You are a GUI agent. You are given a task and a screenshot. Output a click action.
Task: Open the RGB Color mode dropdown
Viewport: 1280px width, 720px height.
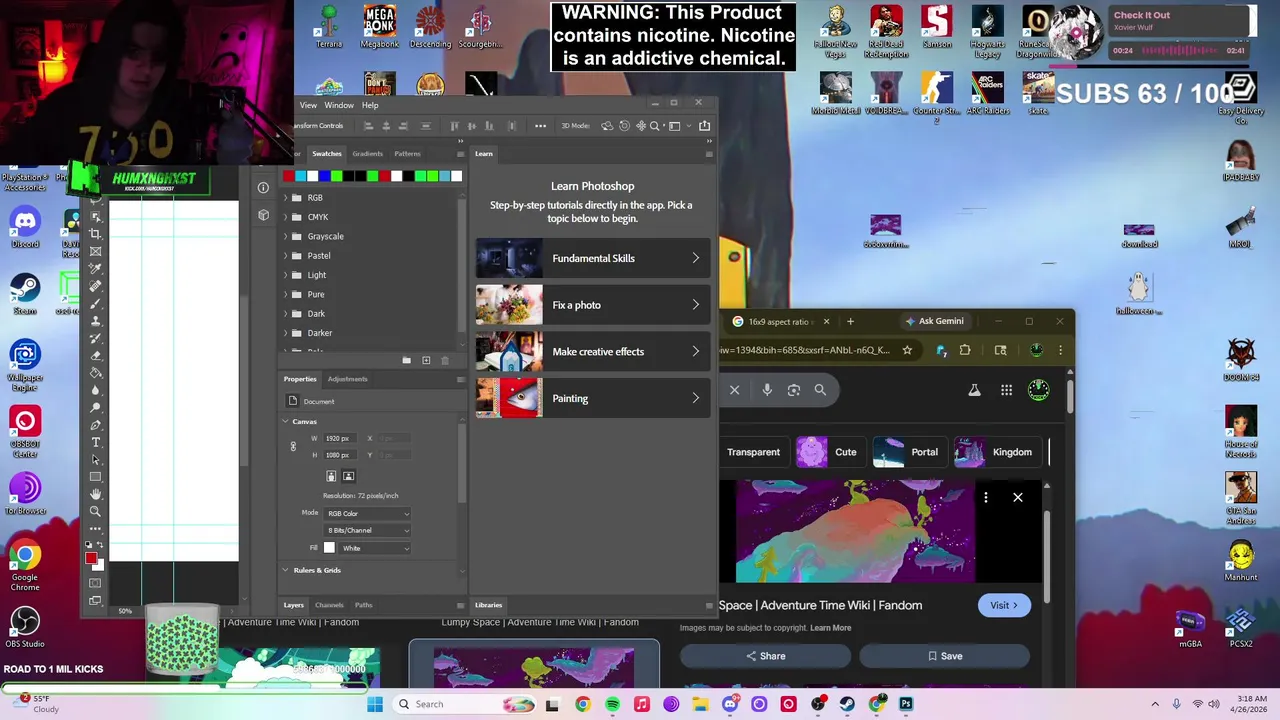[x=368, y=514]
